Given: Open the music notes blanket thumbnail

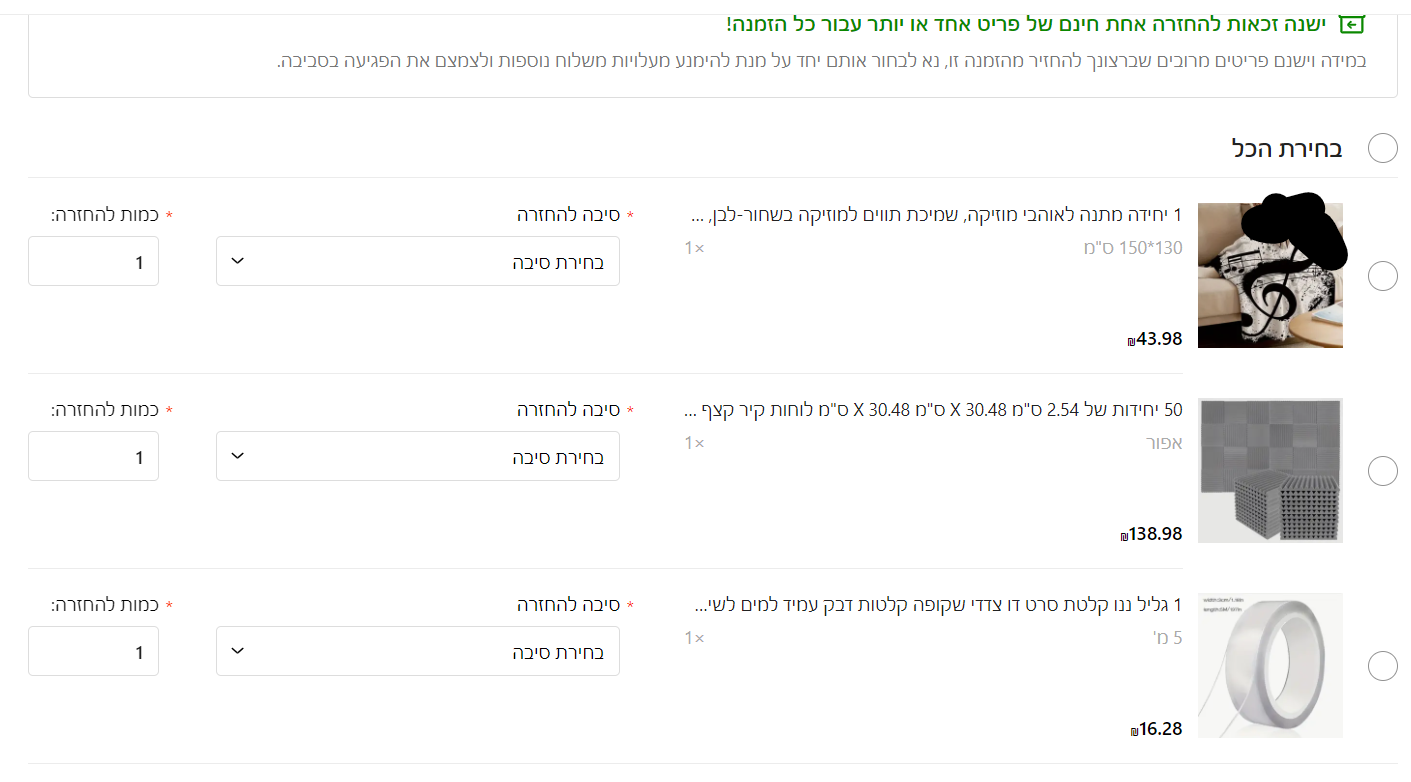Looking at the screenshot, I should [x=1270, y=276].
